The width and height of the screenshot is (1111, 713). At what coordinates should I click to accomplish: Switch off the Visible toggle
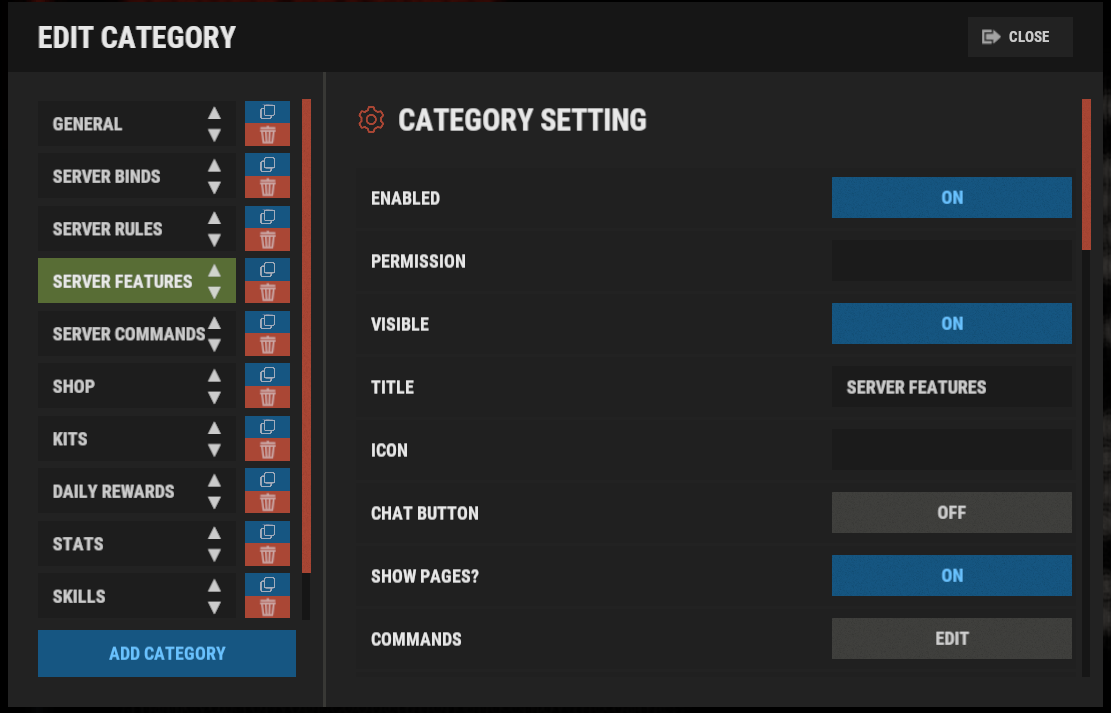(x=952, y=324)
